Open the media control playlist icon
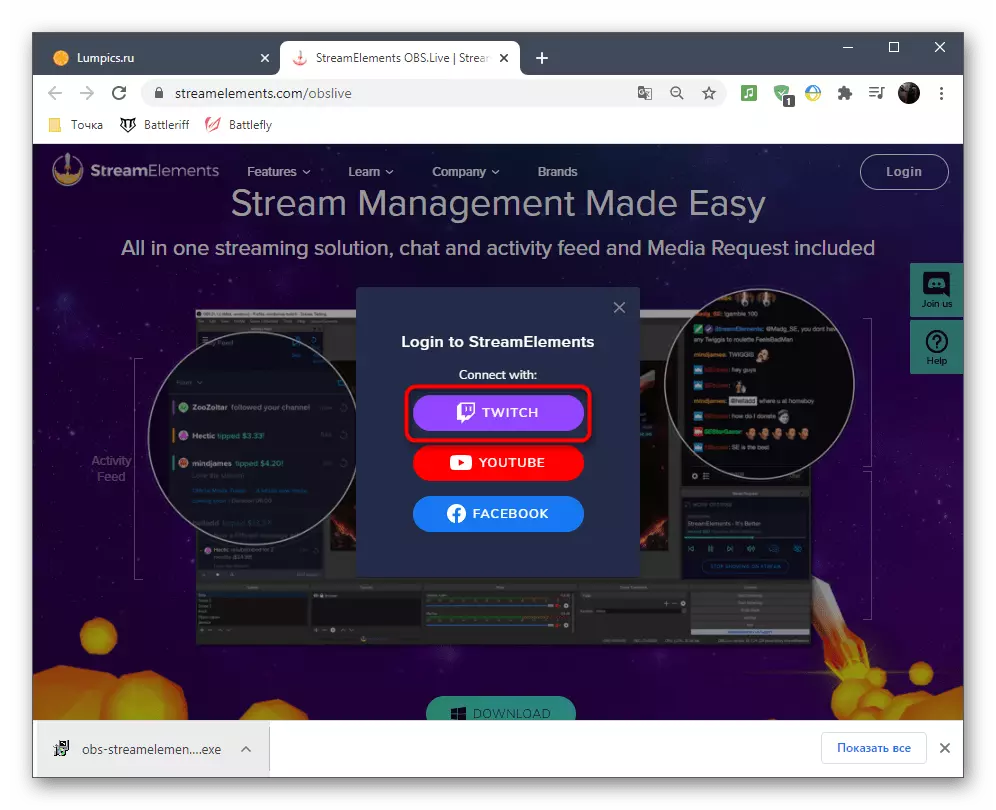Image resolution: width=996 pixels, height=810 pixels. point(877,93)
